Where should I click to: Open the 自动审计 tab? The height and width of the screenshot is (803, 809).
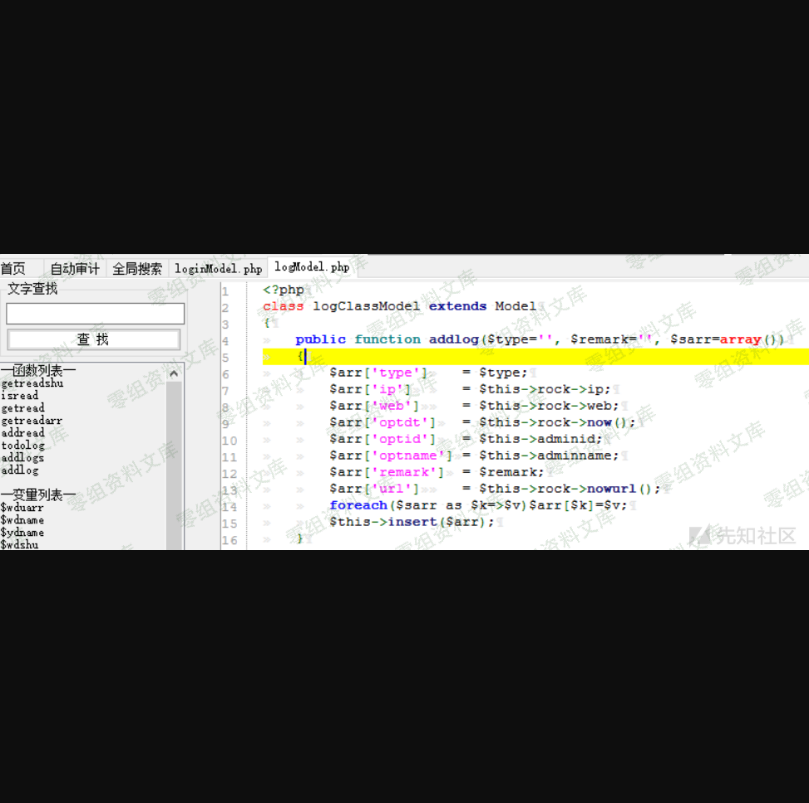[x=75, y=268]
